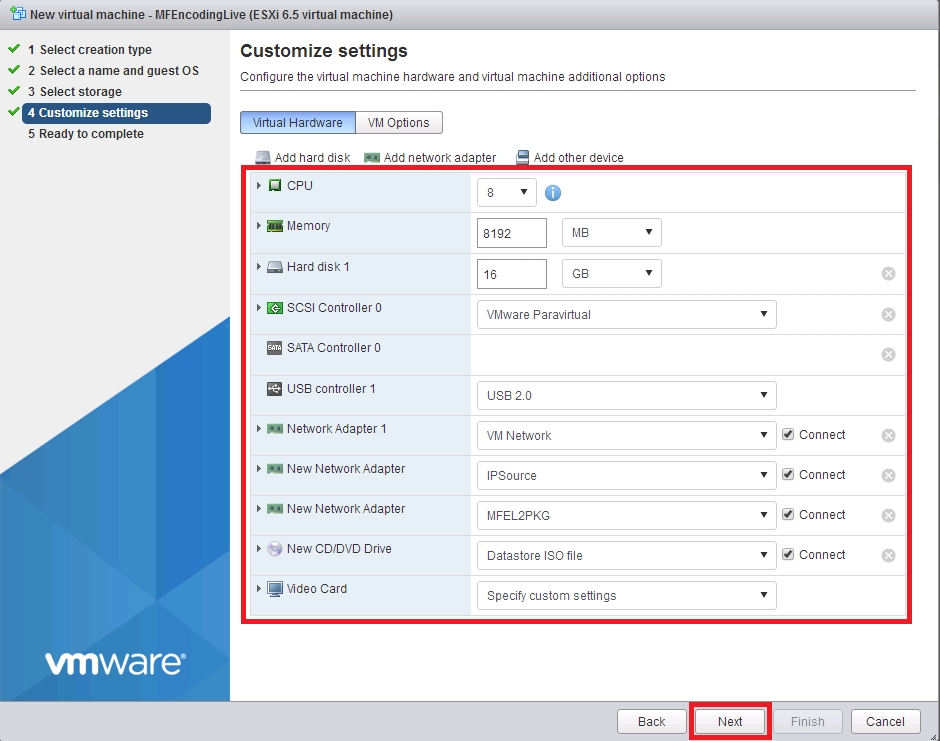Click the Add network adapter icon
Image resolution: width=940 pixels, height=741 pixels.
[x=372, y=157]
